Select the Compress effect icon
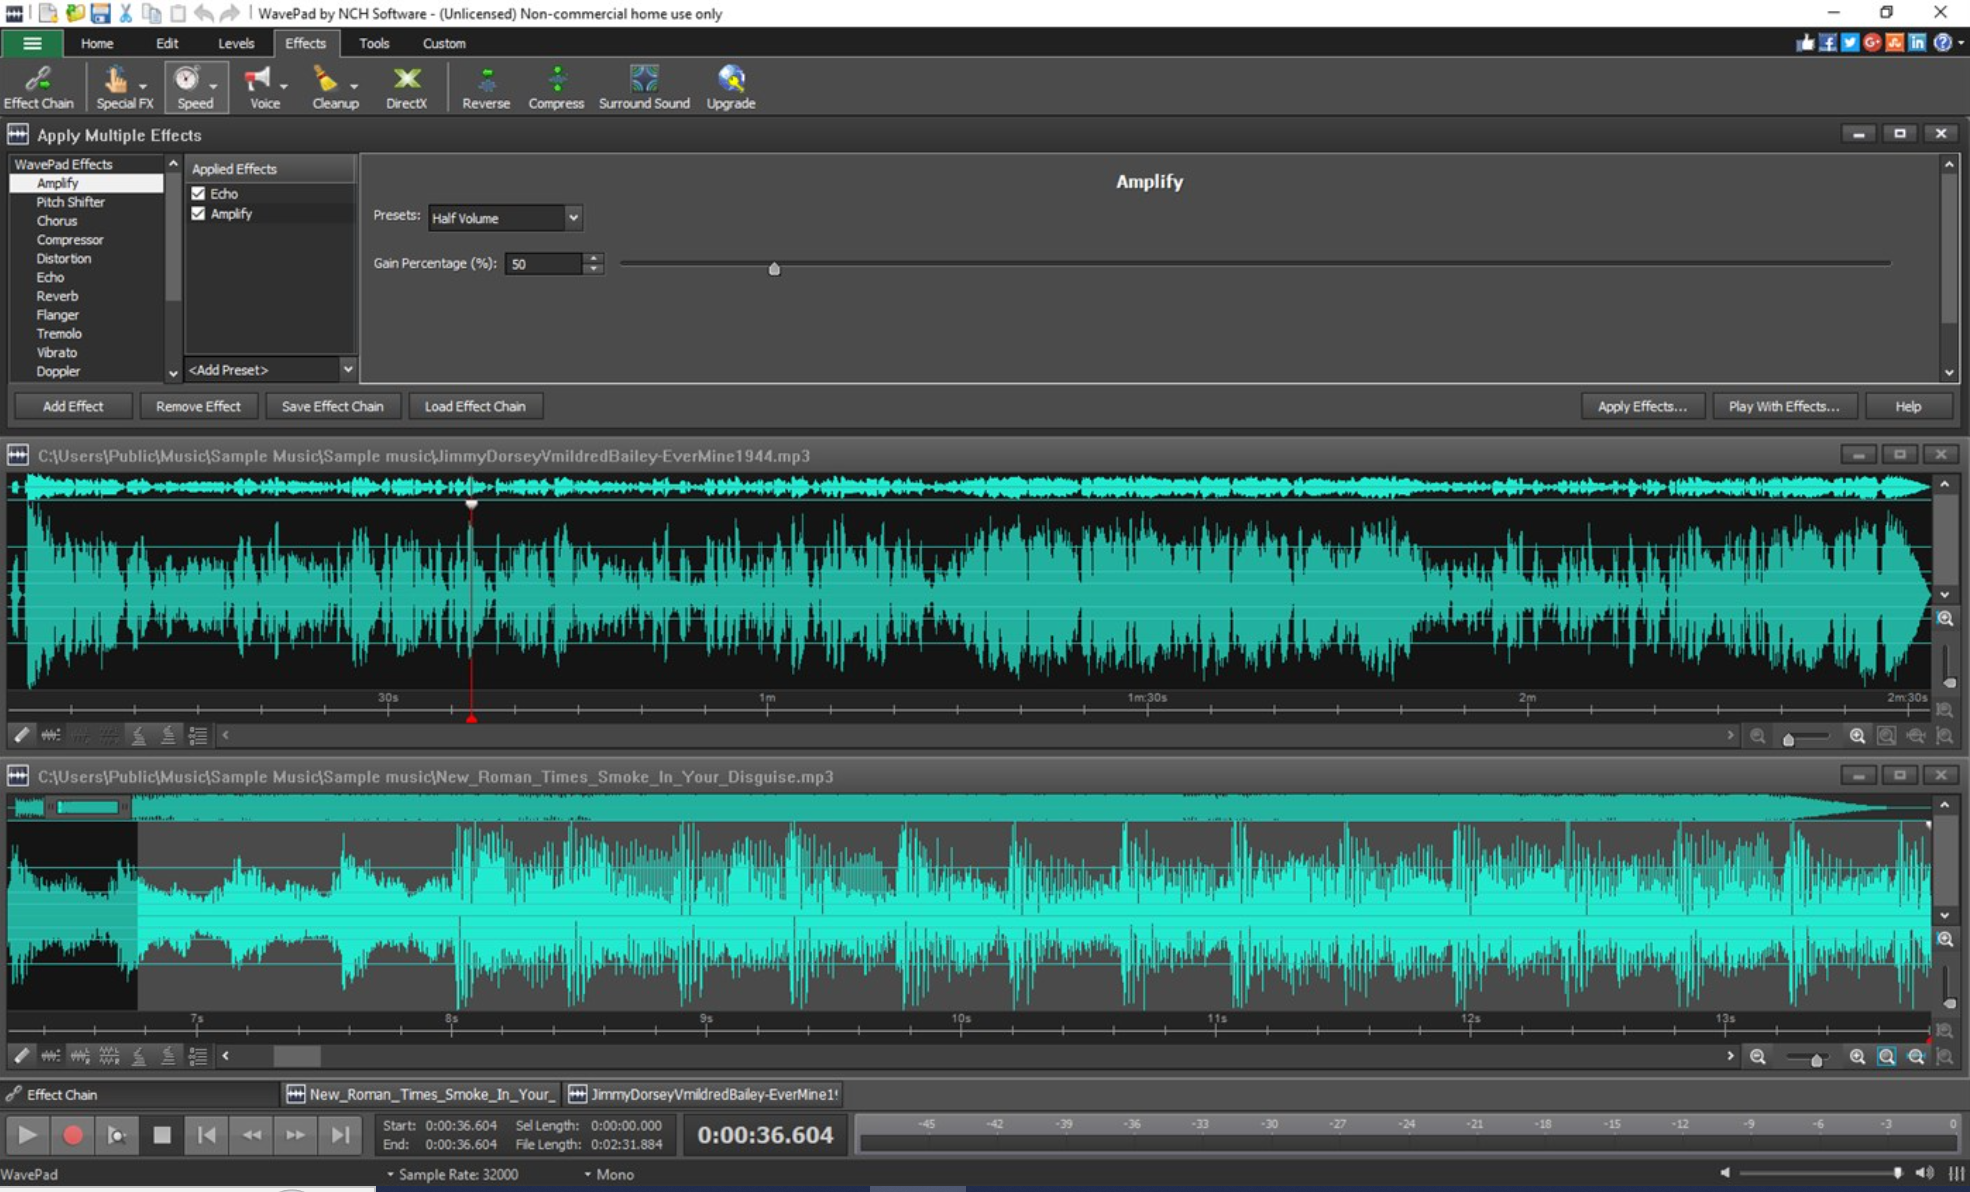This screenshot has height=1192, width=1970. point(556,86)
